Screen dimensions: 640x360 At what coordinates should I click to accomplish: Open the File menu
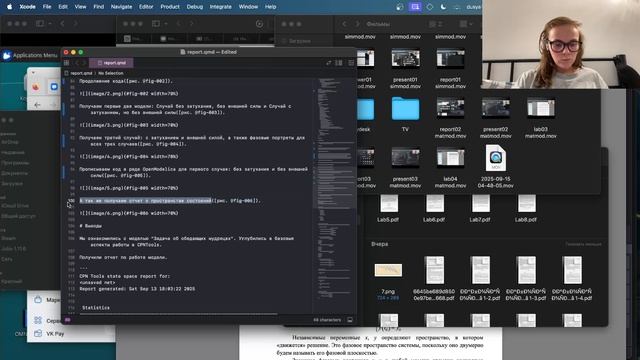47,7
